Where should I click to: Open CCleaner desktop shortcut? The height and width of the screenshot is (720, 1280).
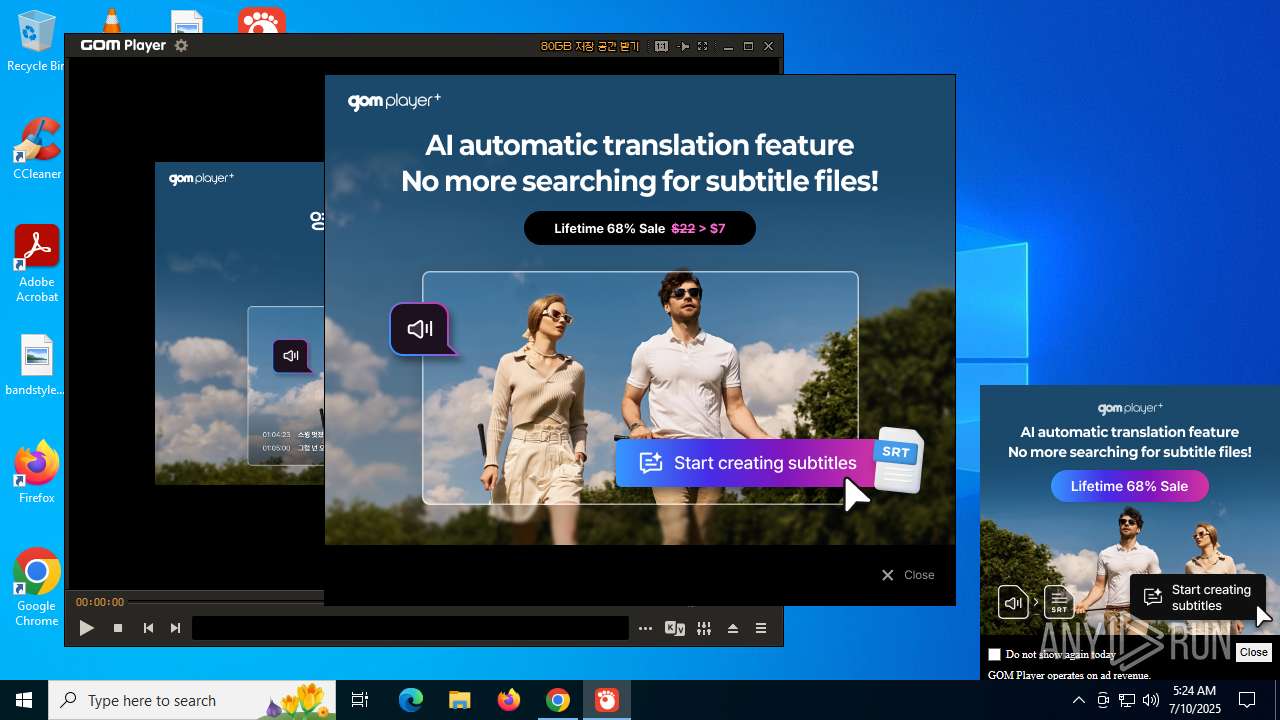[37, 150]
